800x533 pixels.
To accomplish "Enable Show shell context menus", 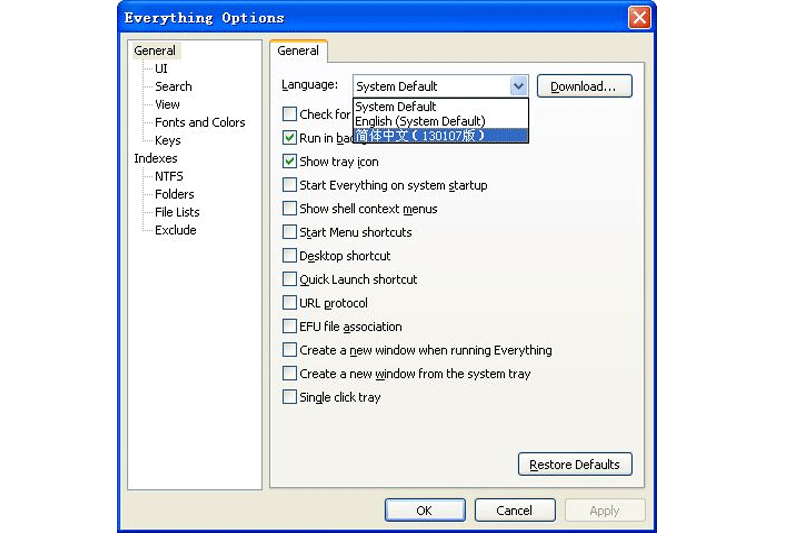I will pyautogui.click(x=289, y=208).
